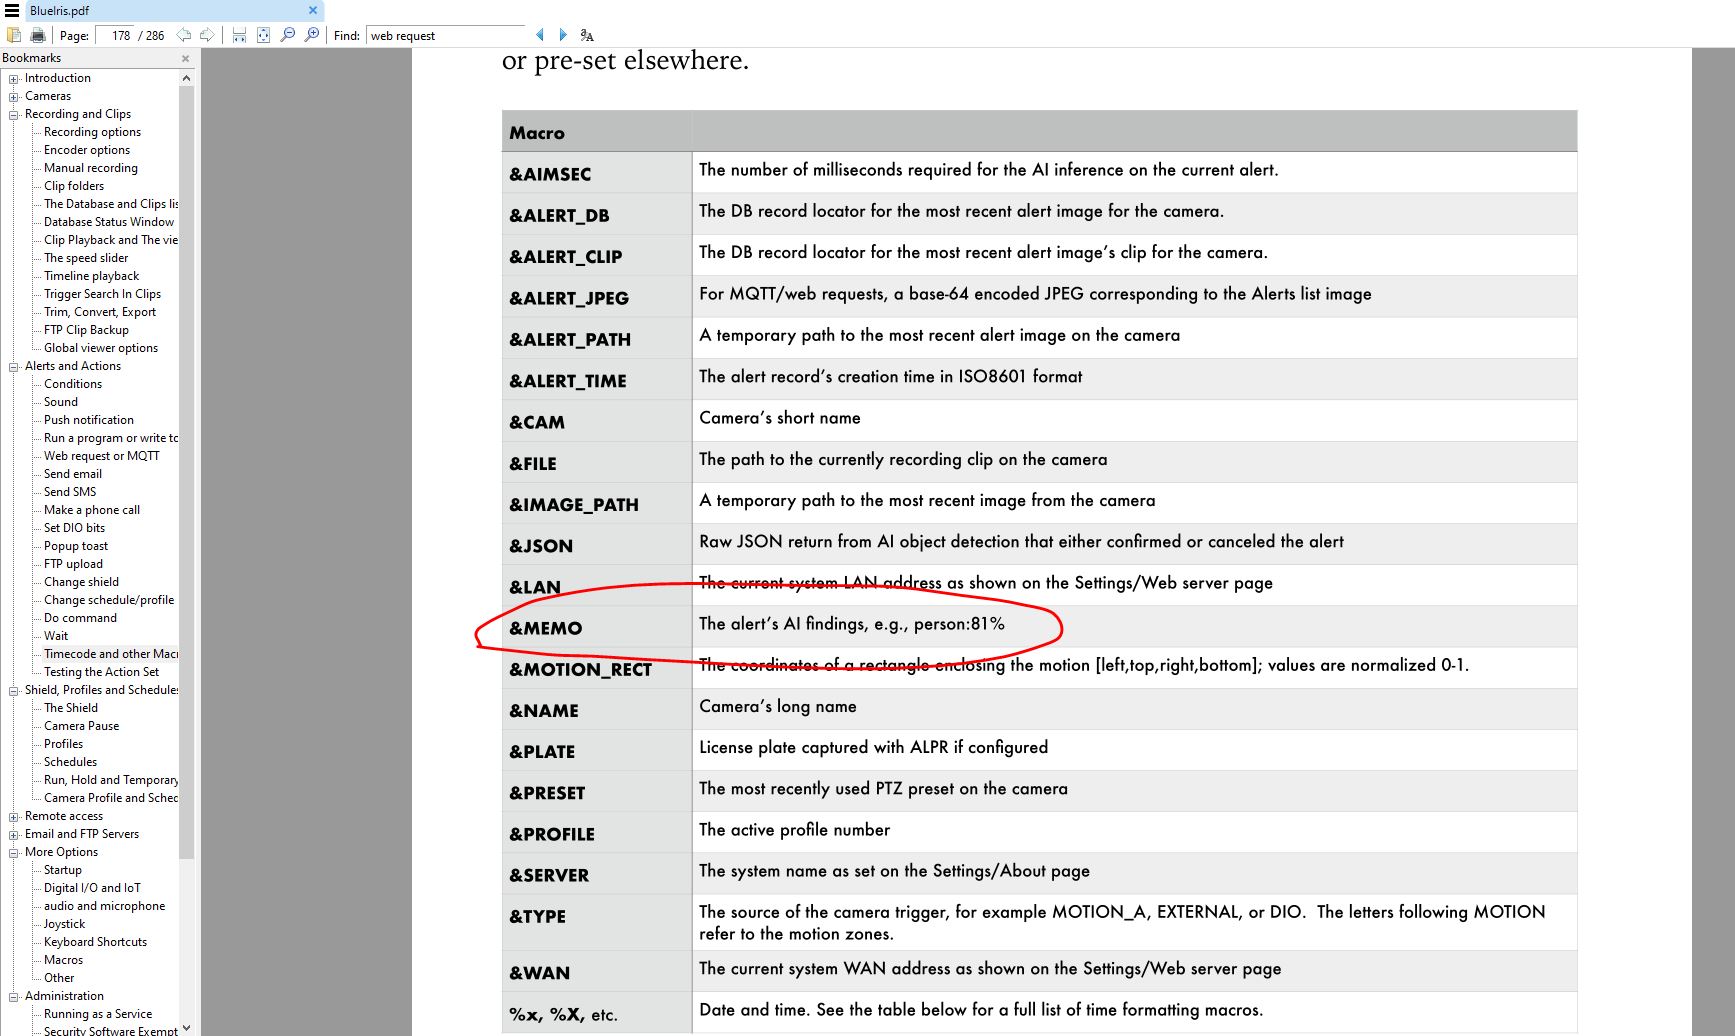The width and height of the screenshot is (1735, 1036).
Task: Click the &MOTION_RECT macro cell
Action: (597, 668)
